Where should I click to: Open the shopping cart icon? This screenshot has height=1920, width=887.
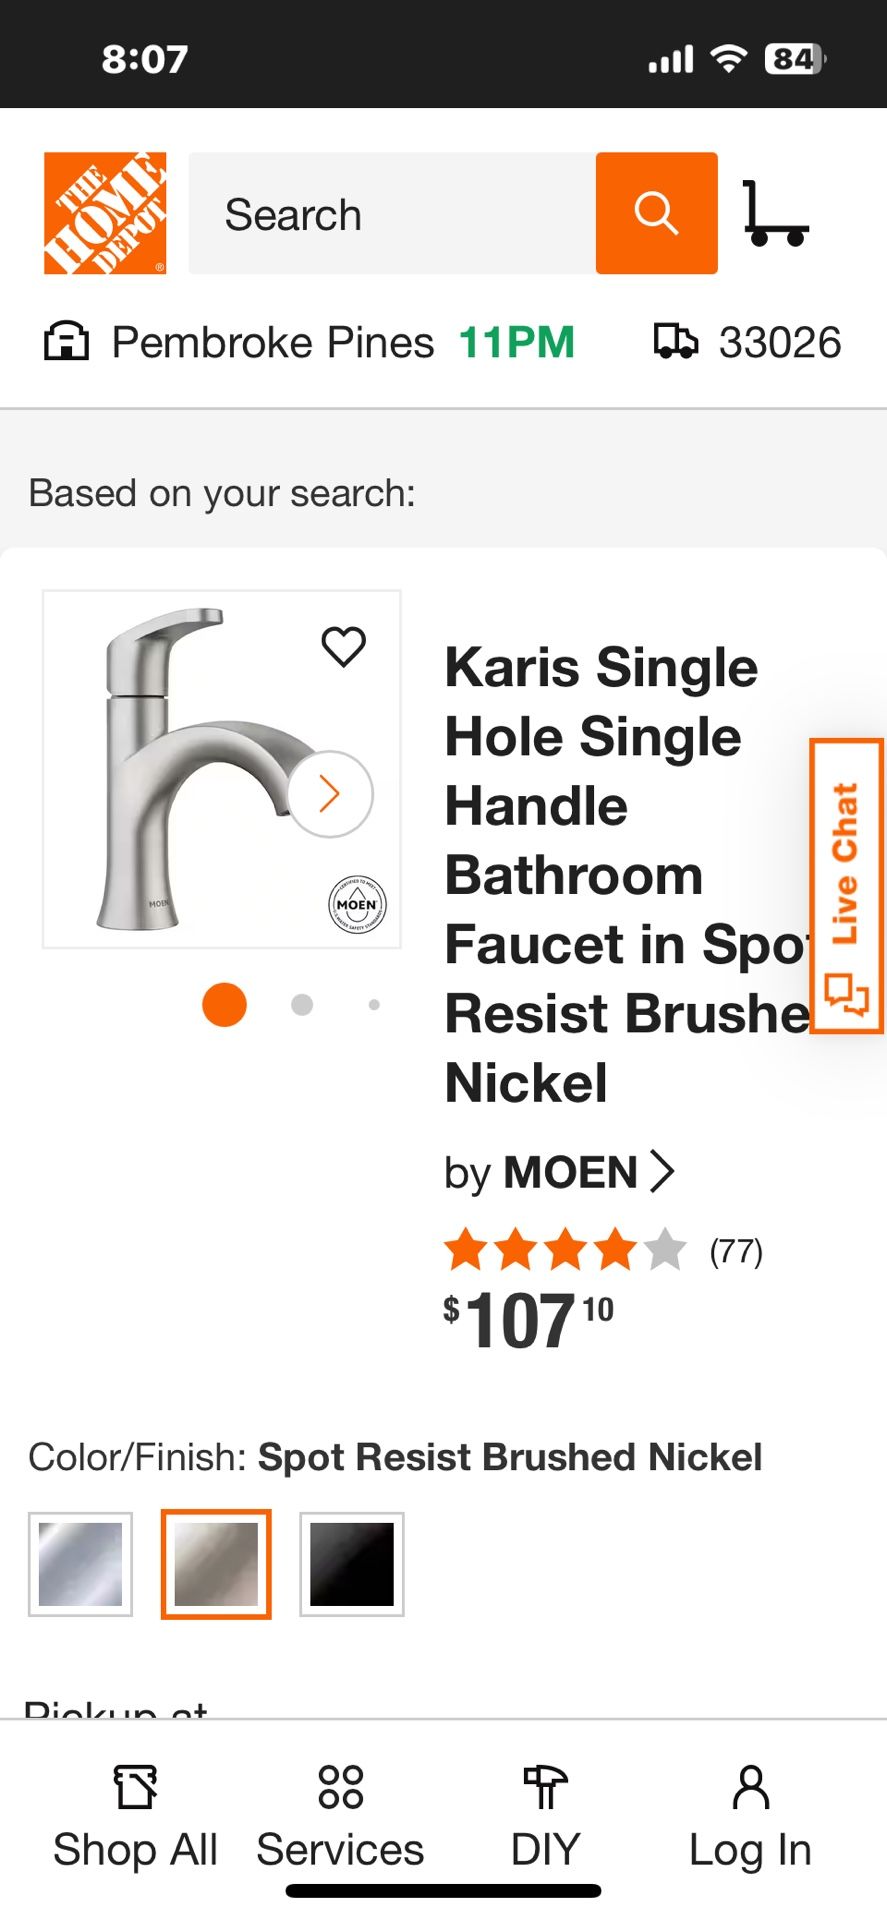point(775,213)
